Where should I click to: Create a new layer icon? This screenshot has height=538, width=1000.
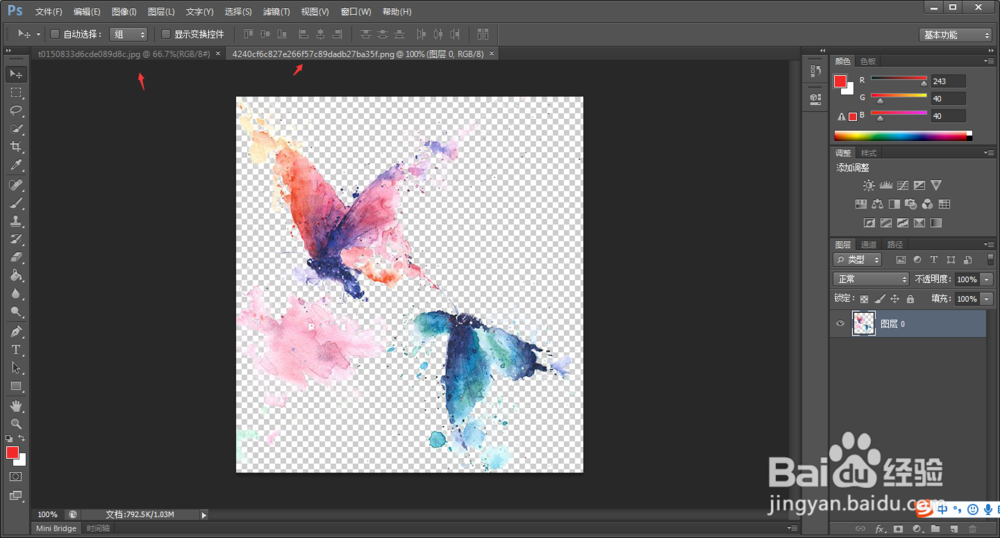click(x=954, y=528)
